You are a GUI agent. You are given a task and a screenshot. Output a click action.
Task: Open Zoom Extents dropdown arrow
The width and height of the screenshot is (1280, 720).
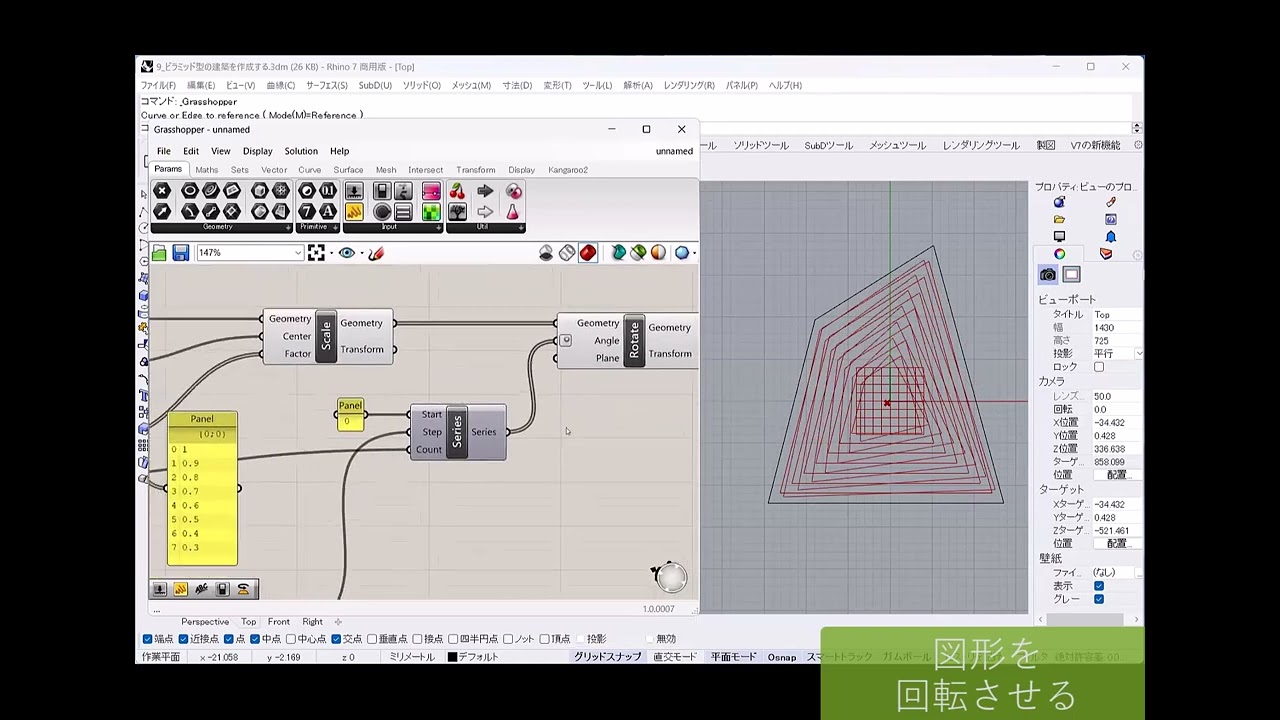(331, 253)
